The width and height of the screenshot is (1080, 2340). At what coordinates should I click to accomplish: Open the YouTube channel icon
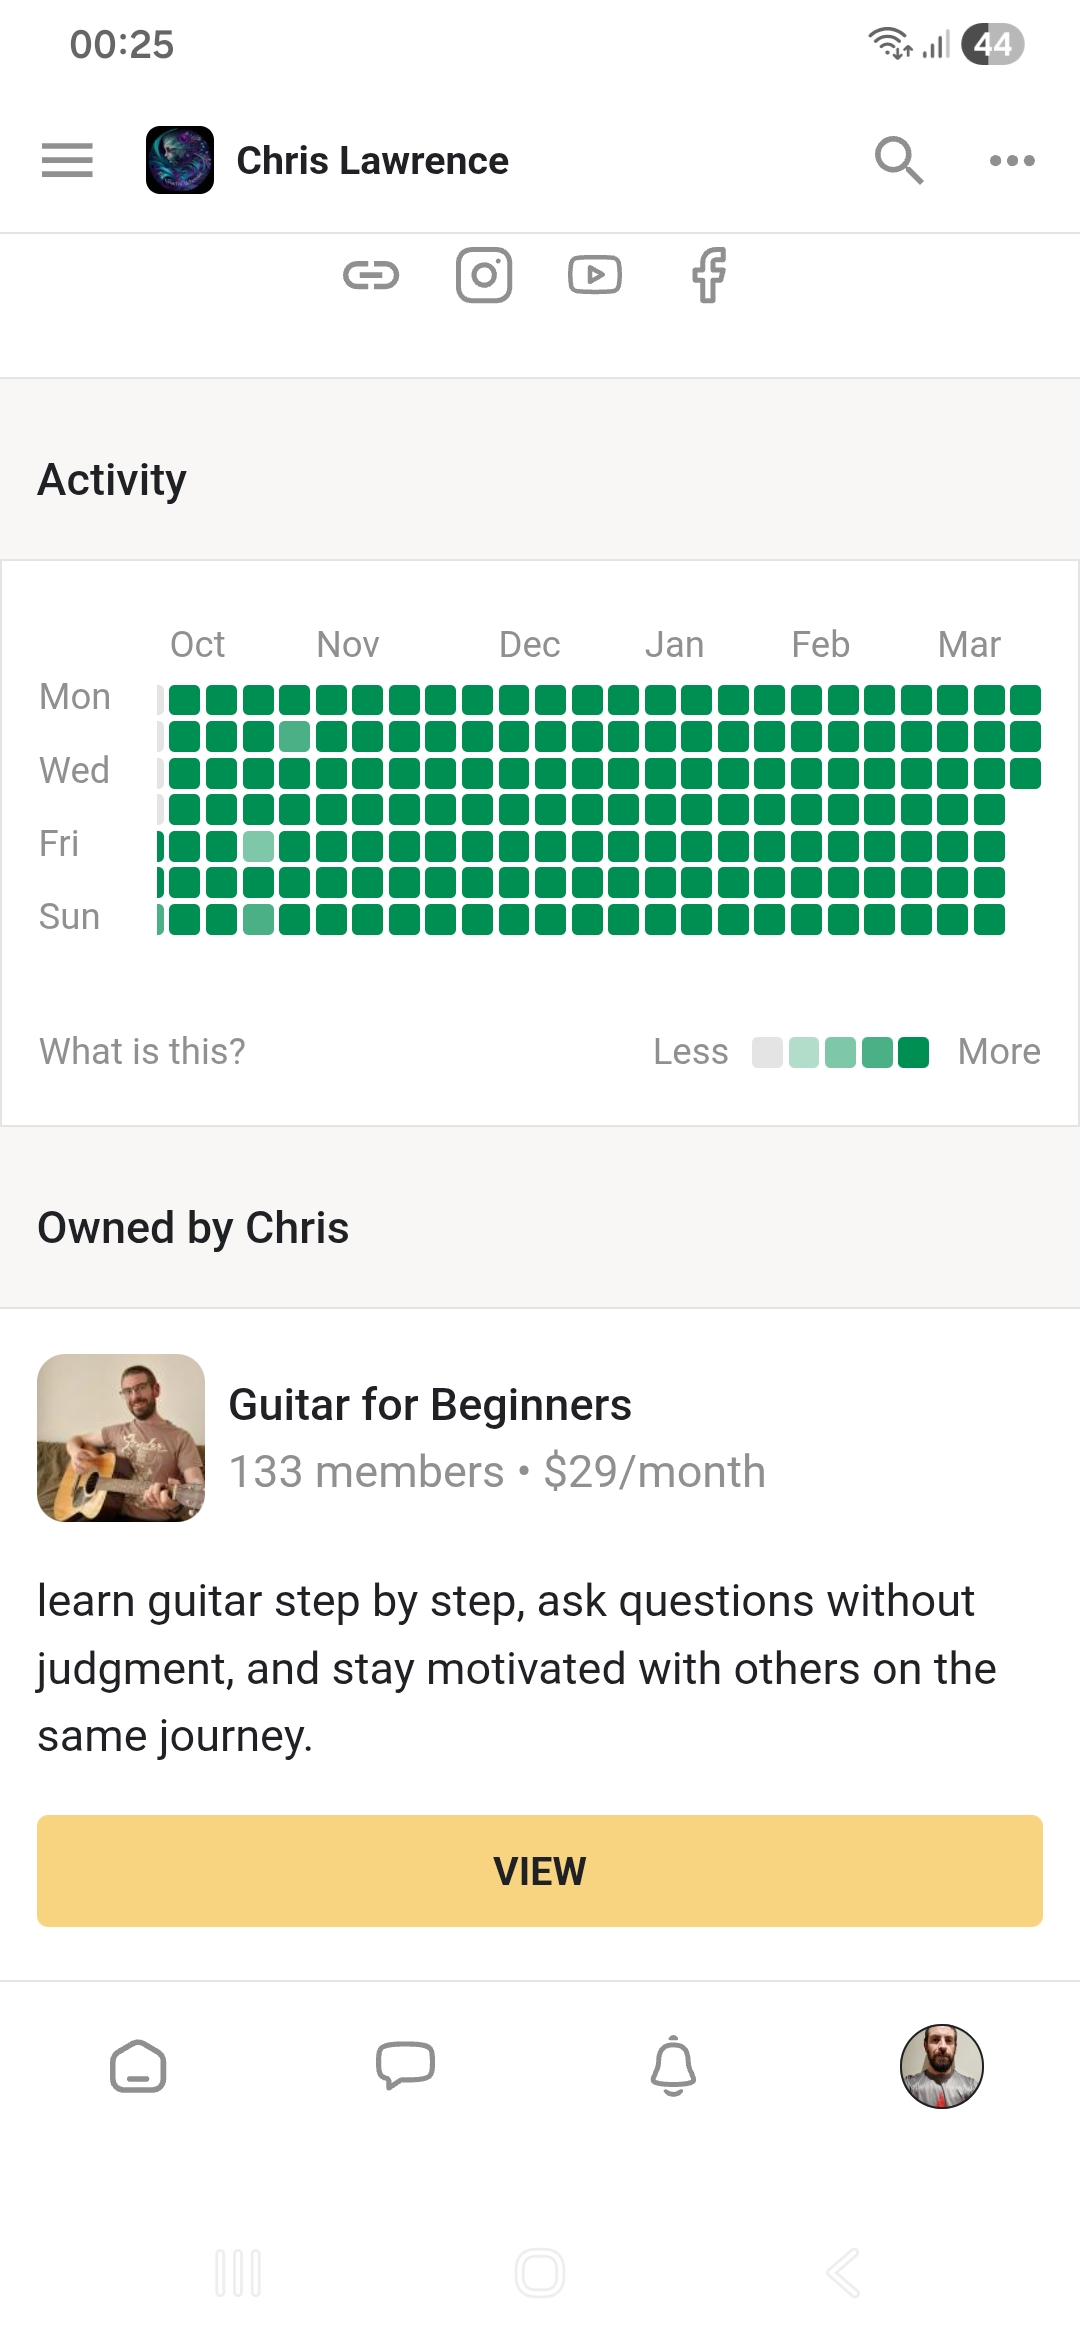point(595,275)
